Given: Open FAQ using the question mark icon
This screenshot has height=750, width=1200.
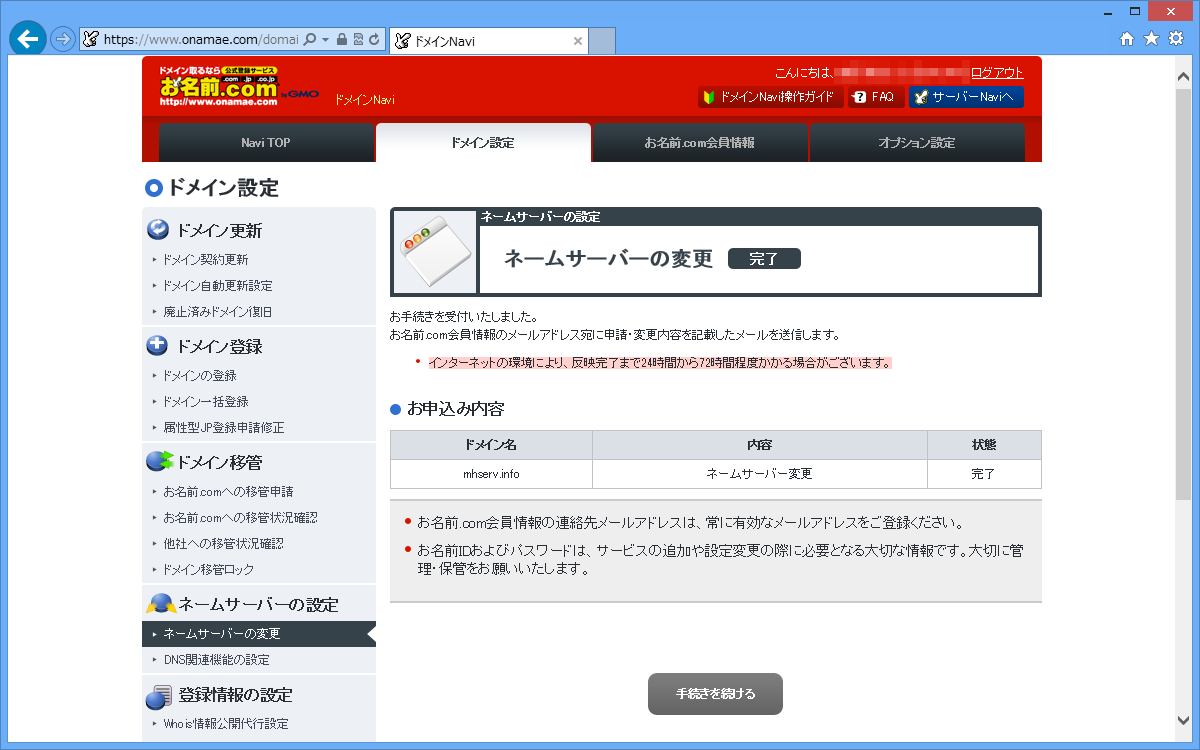Looking at the screenshot, I should [875, 97].
